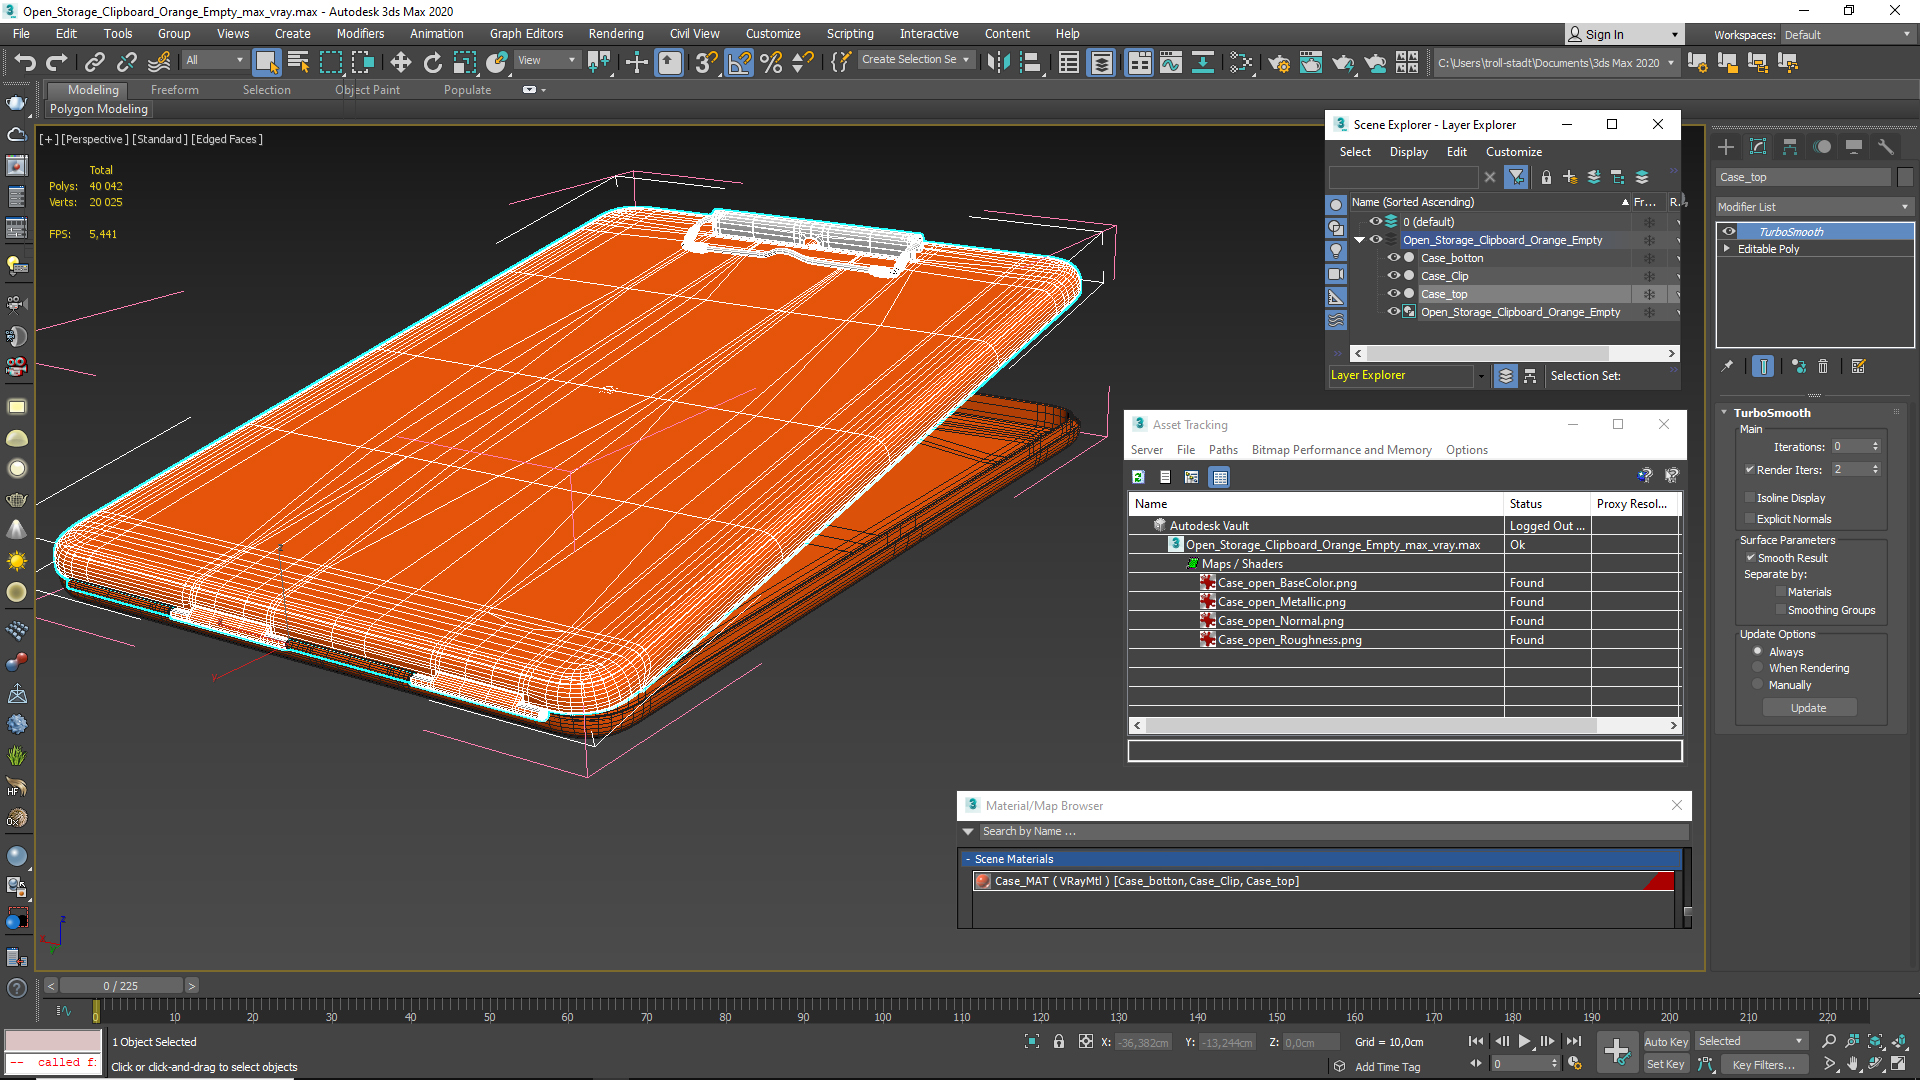
Task: Open the Hierarchy command panel tab
Action: coord(1790,147)
